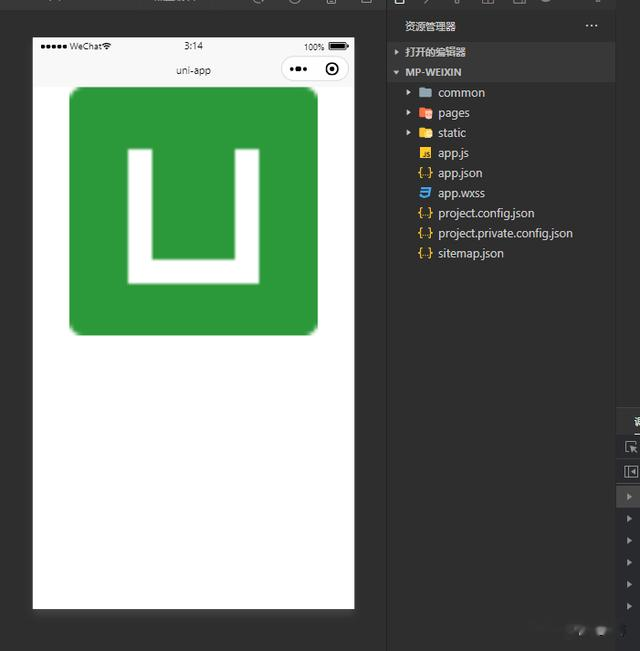640x651 pixels.
Task: Select the common folder icon
Action: click(425, 92)
